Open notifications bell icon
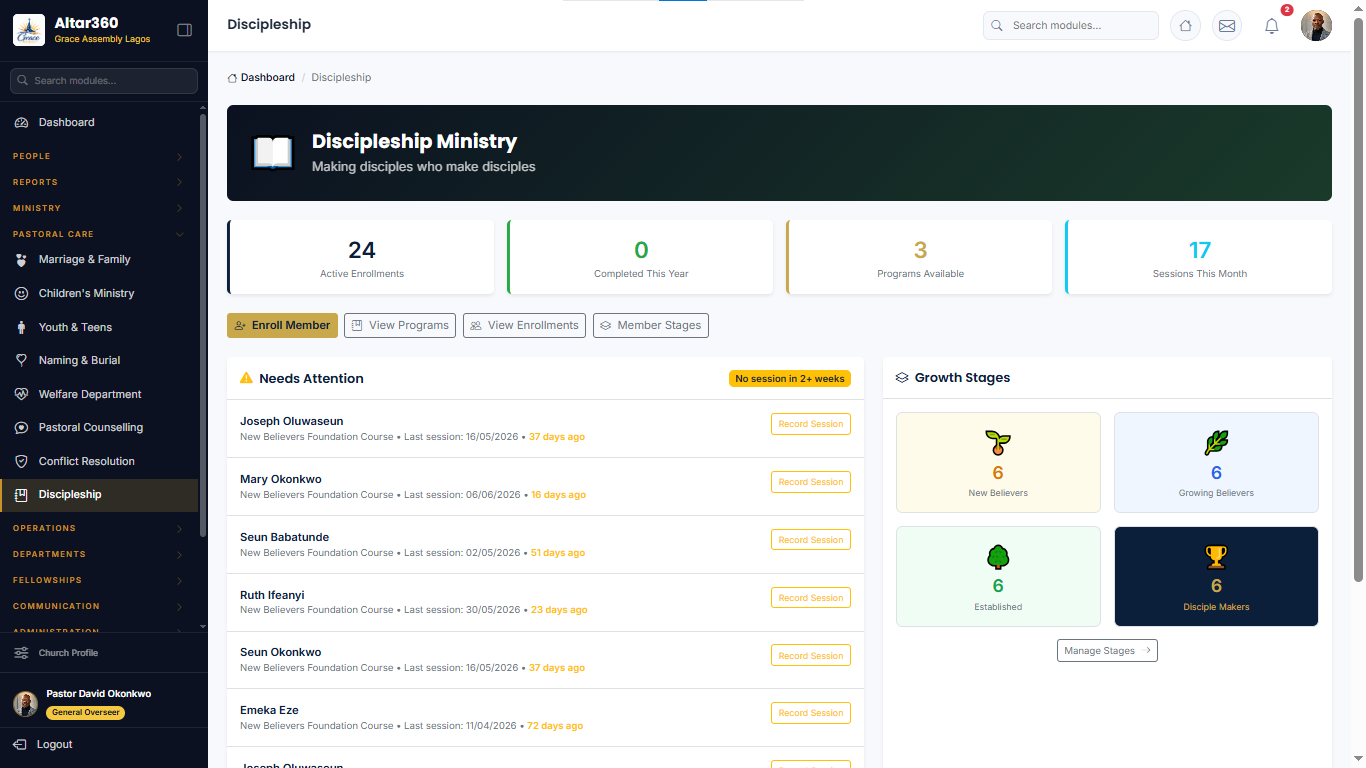This screenshot has width=1366, height=768. 1272,26
